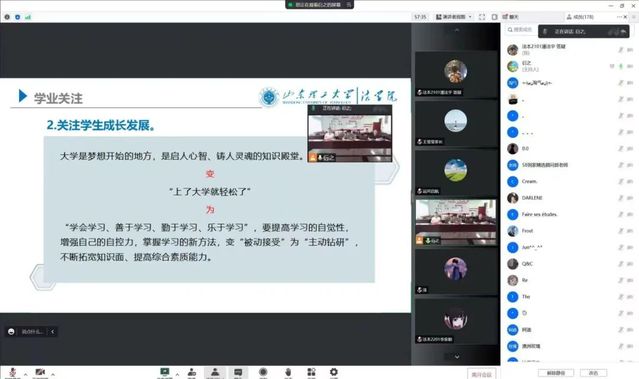
Task: Show next video tiles with down chevron
Action: coord(457,357)
